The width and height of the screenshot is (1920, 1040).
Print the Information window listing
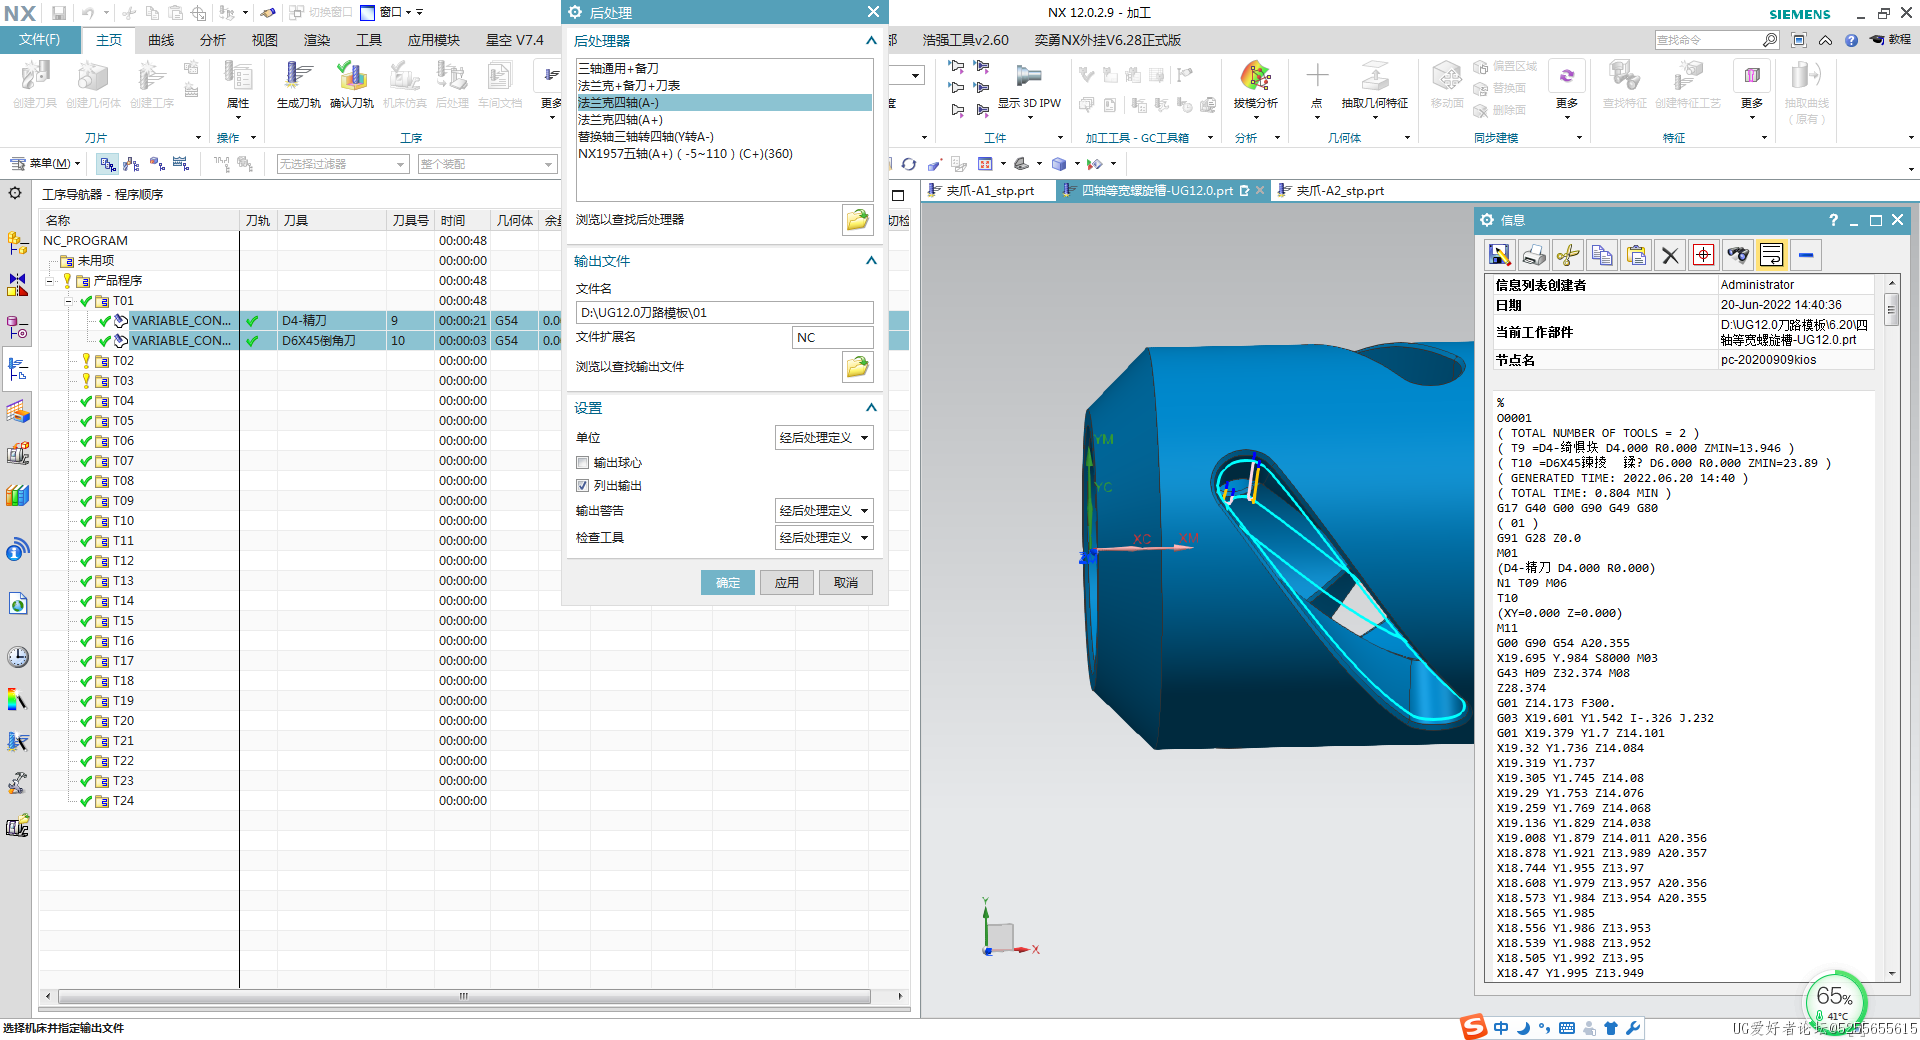pos(1533,255)
